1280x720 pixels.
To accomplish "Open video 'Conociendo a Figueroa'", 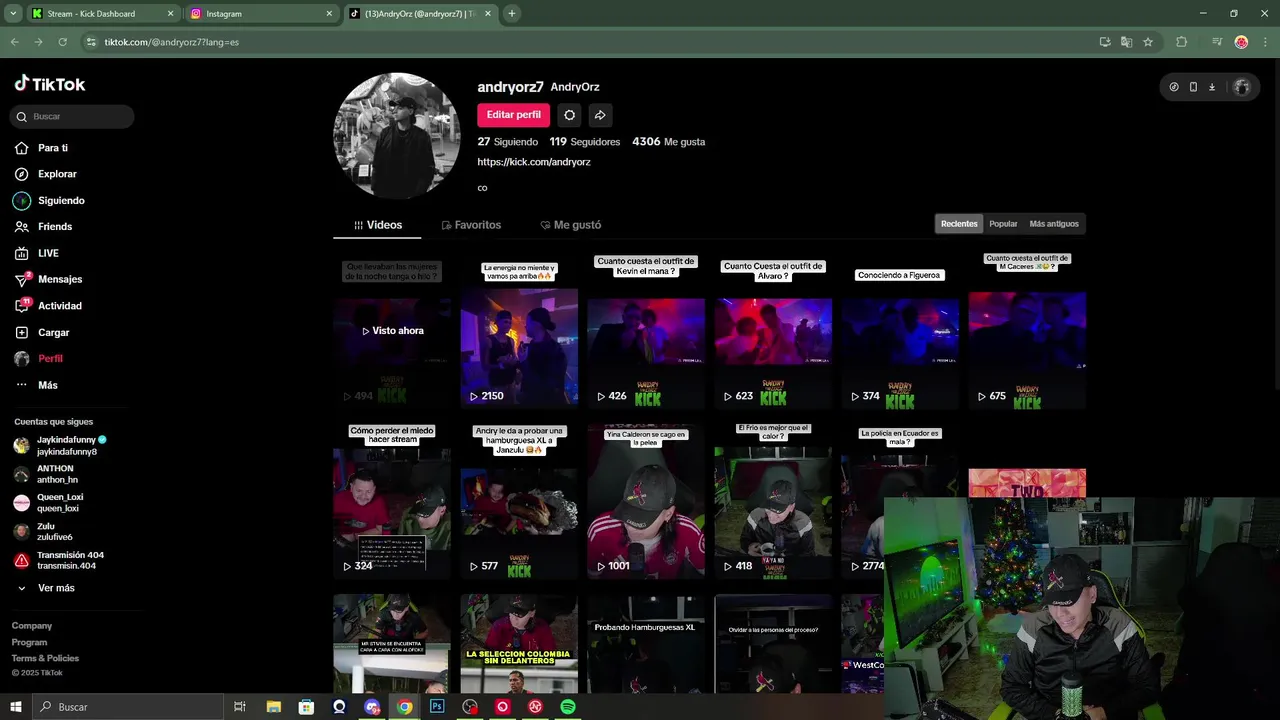I will pos(900,330).
